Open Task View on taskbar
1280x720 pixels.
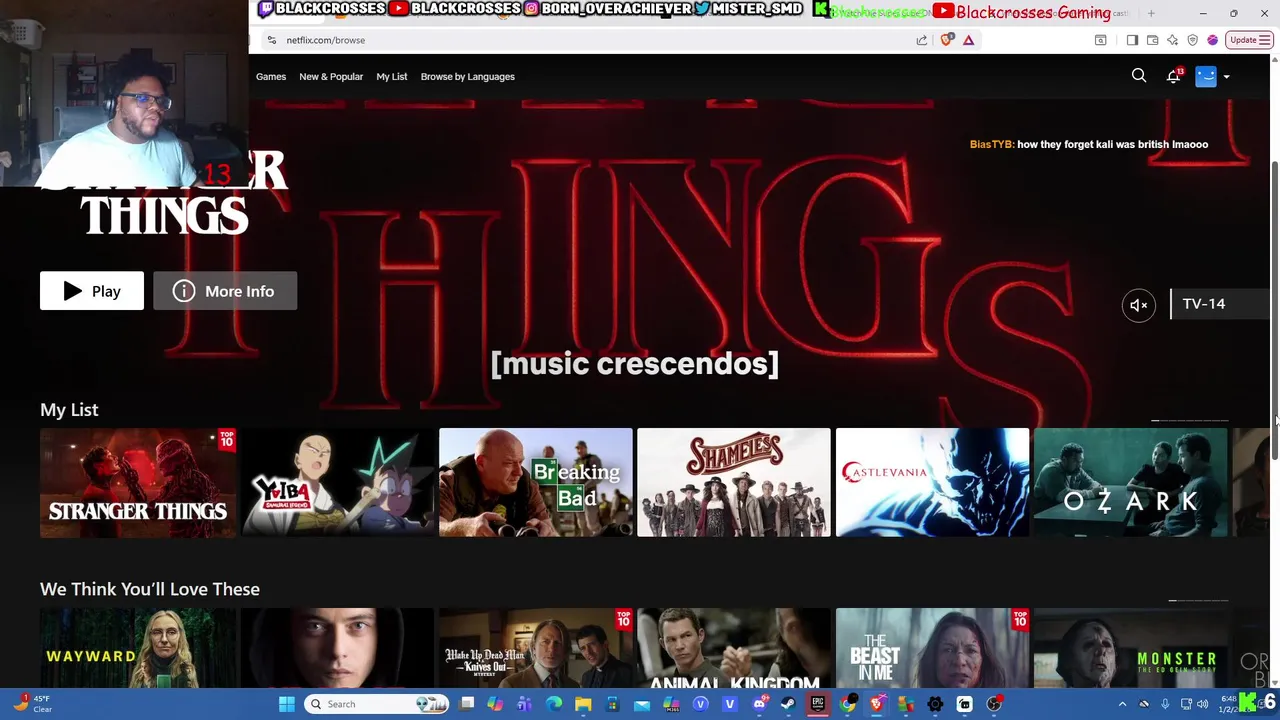(x=466, y=704)
